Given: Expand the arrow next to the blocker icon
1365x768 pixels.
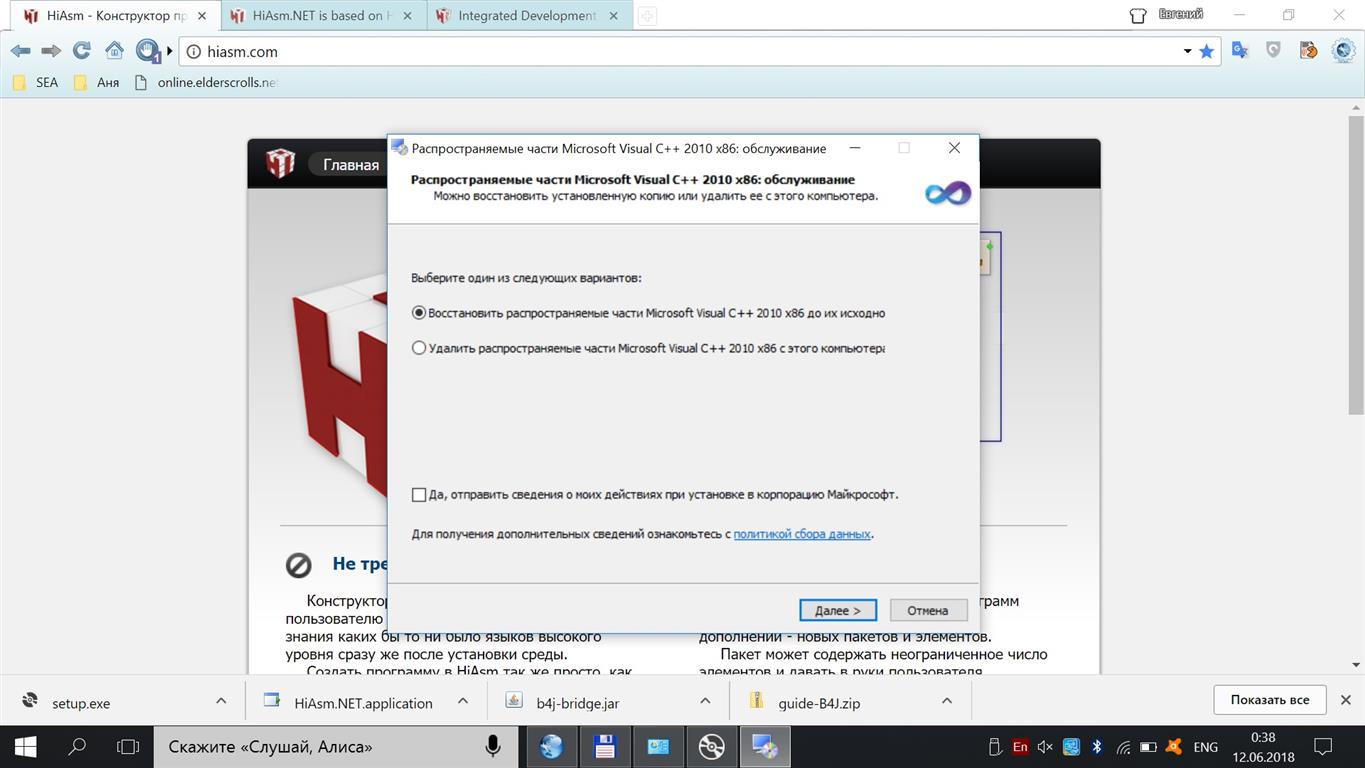Looking at the screenshot, I should tap(170, 51).
